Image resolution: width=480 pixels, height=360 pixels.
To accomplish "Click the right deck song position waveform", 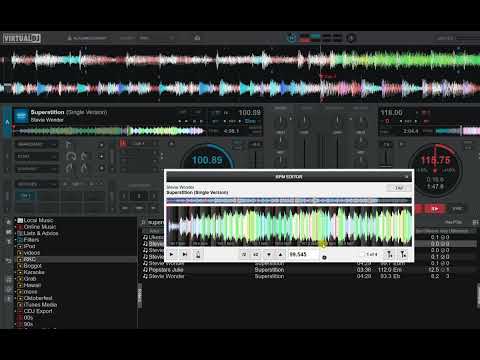I will coord(457,131).
